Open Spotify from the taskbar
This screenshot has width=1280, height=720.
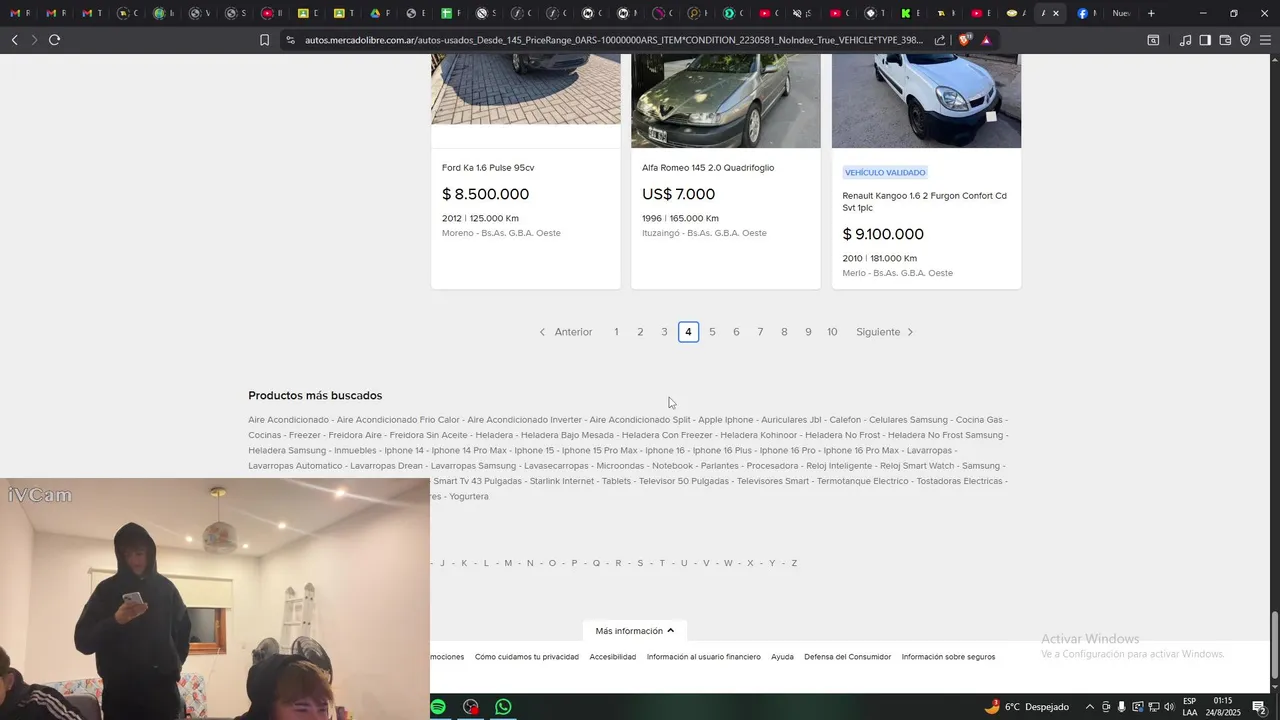point(438,707)
